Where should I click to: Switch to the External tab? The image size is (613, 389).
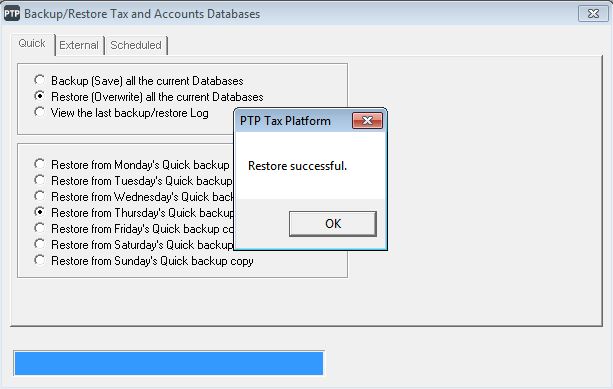(x=79, y=45)
